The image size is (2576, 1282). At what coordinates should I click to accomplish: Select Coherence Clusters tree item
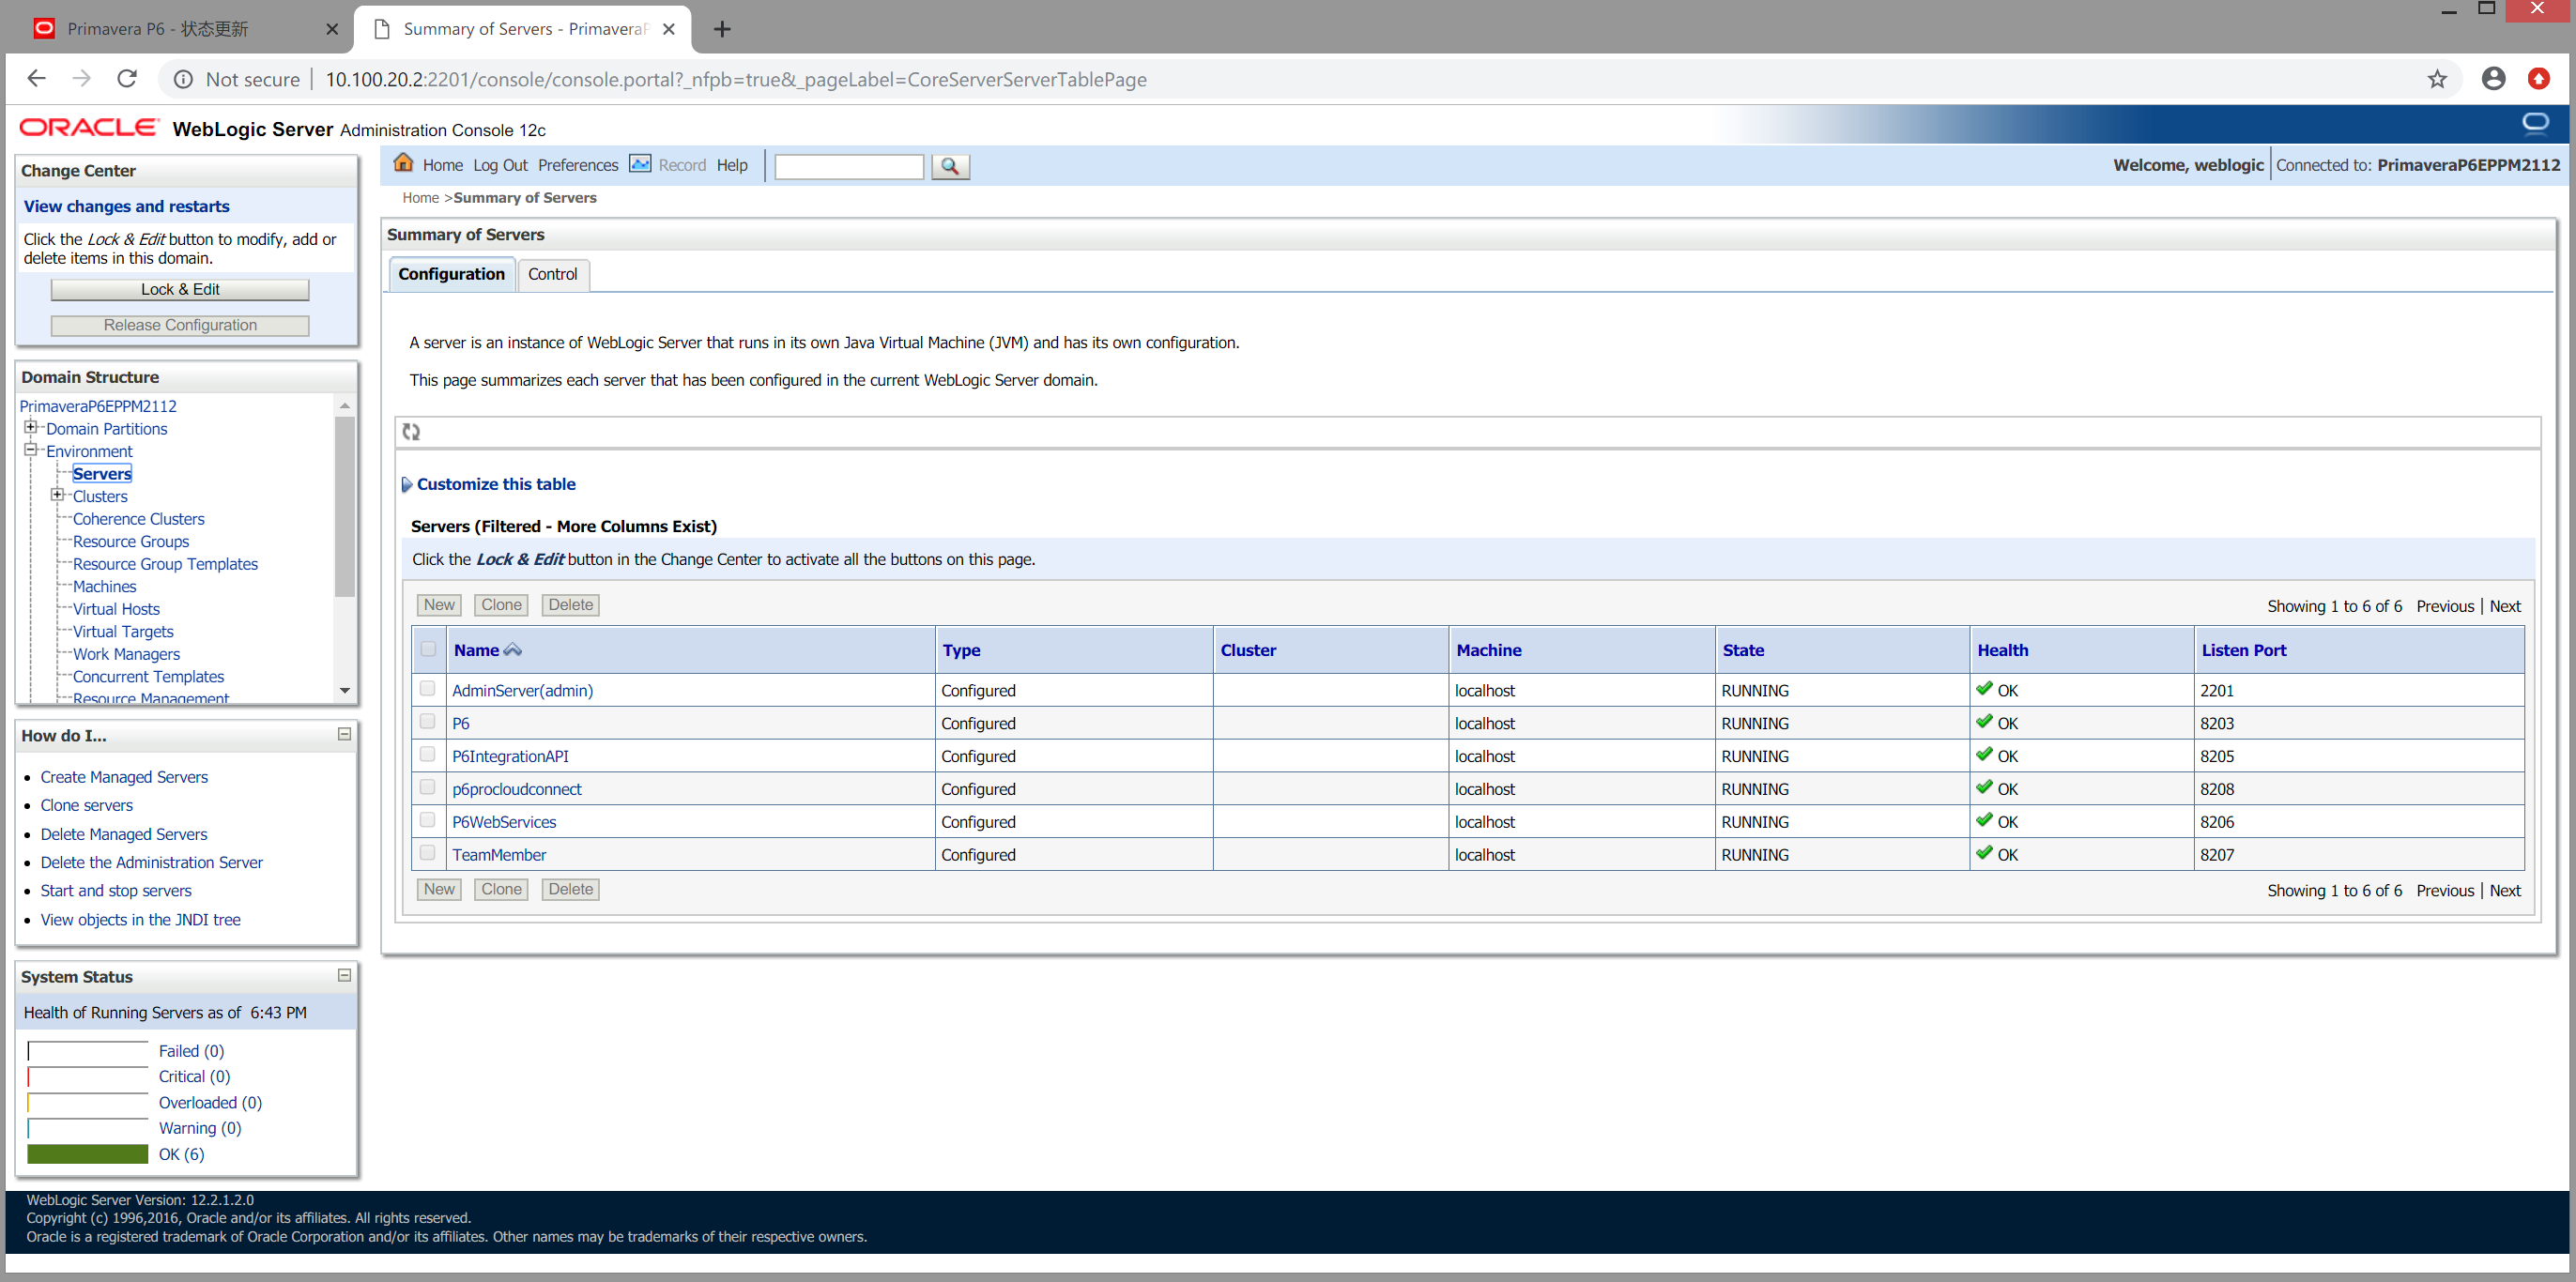tap(138, 519)
